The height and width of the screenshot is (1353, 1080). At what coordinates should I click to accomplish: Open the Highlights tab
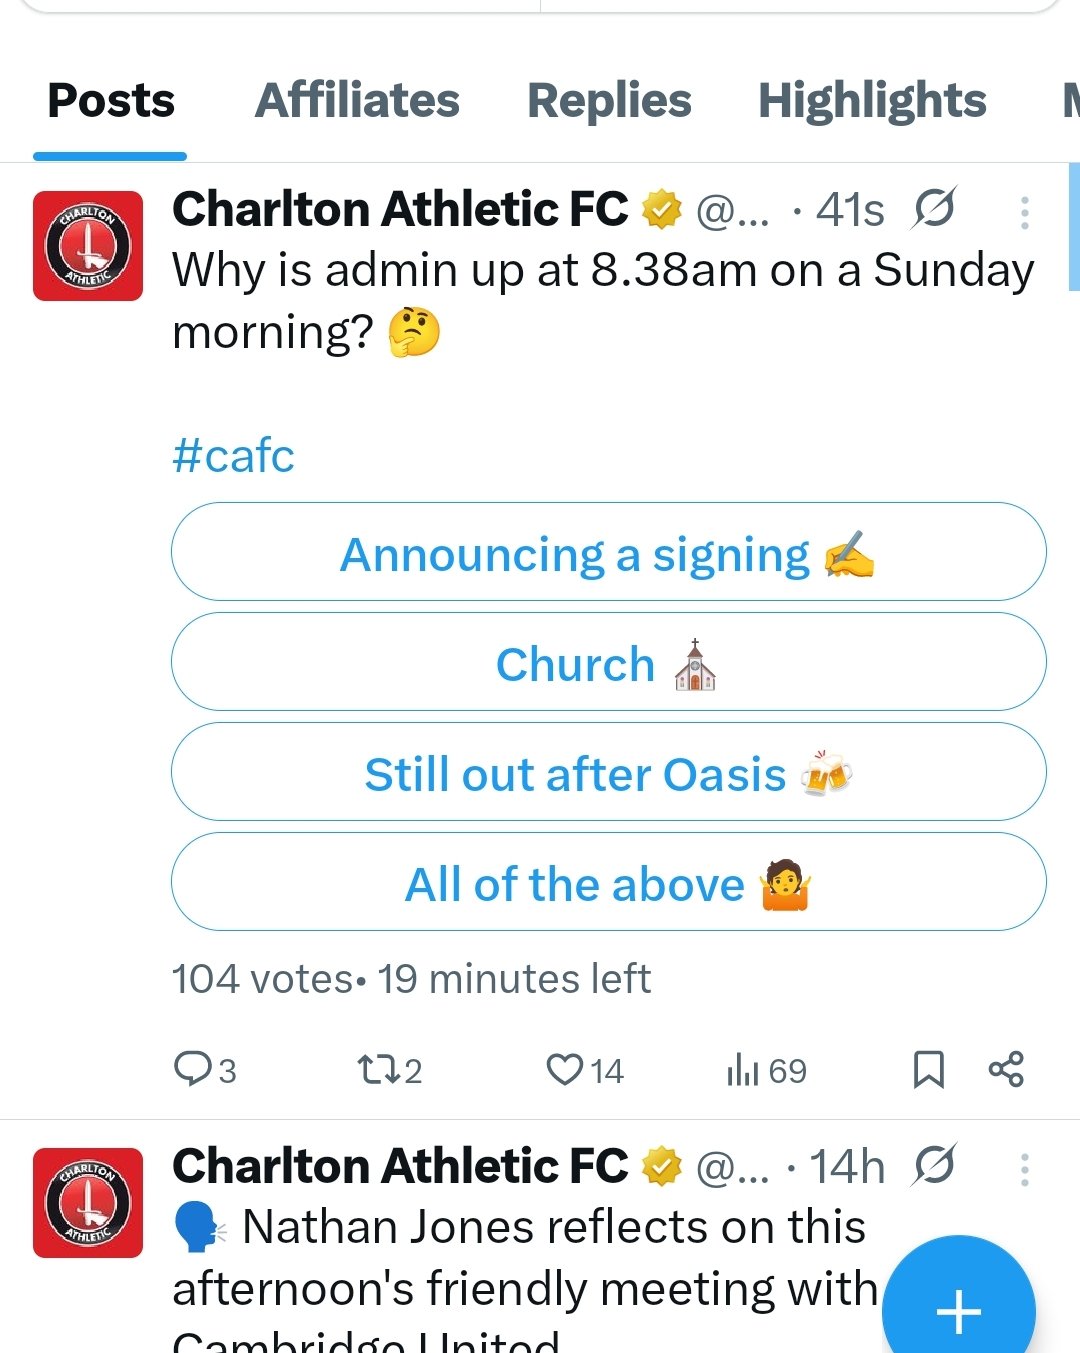point(872,101)
